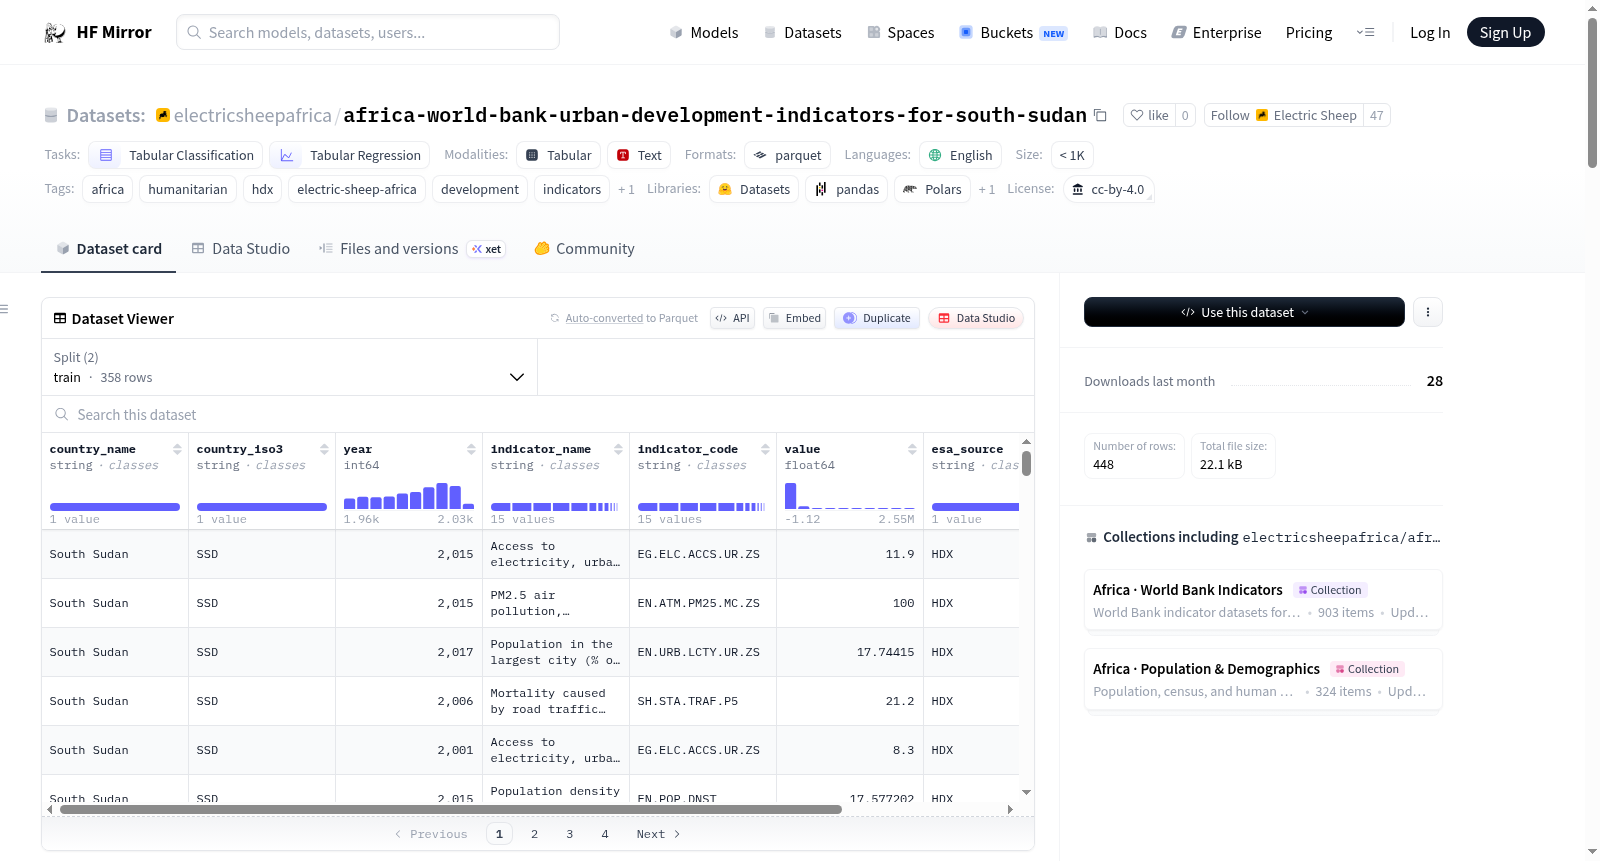Click the Datasets library tag

pyautogui.click(x=754, y=189)
